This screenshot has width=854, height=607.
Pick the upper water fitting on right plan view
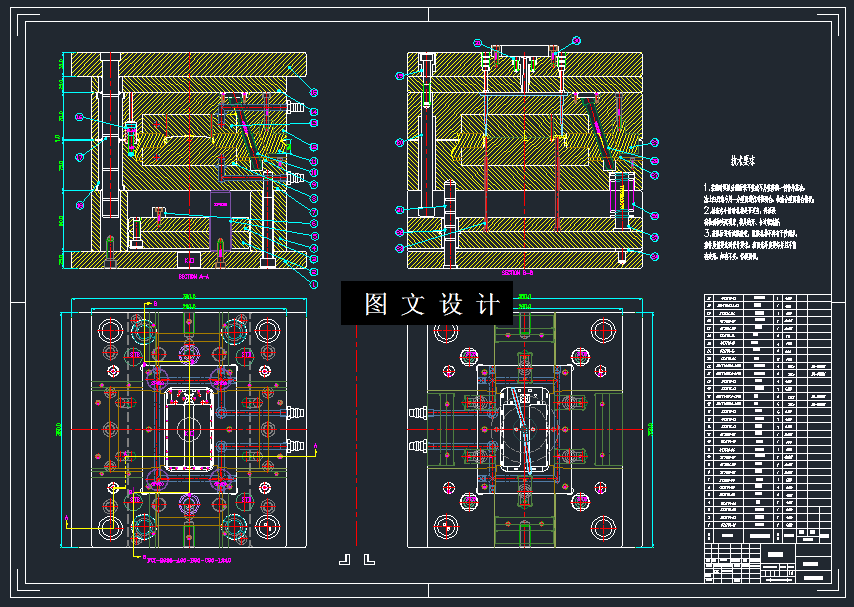(x=418, y=412)
